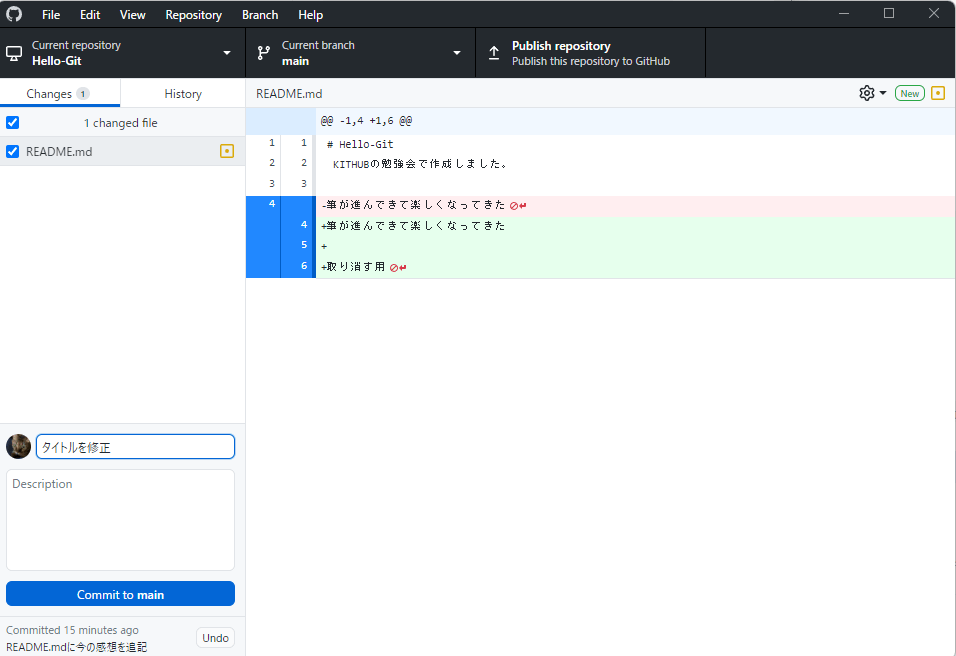Click inside the commit title field

[135, 446]
